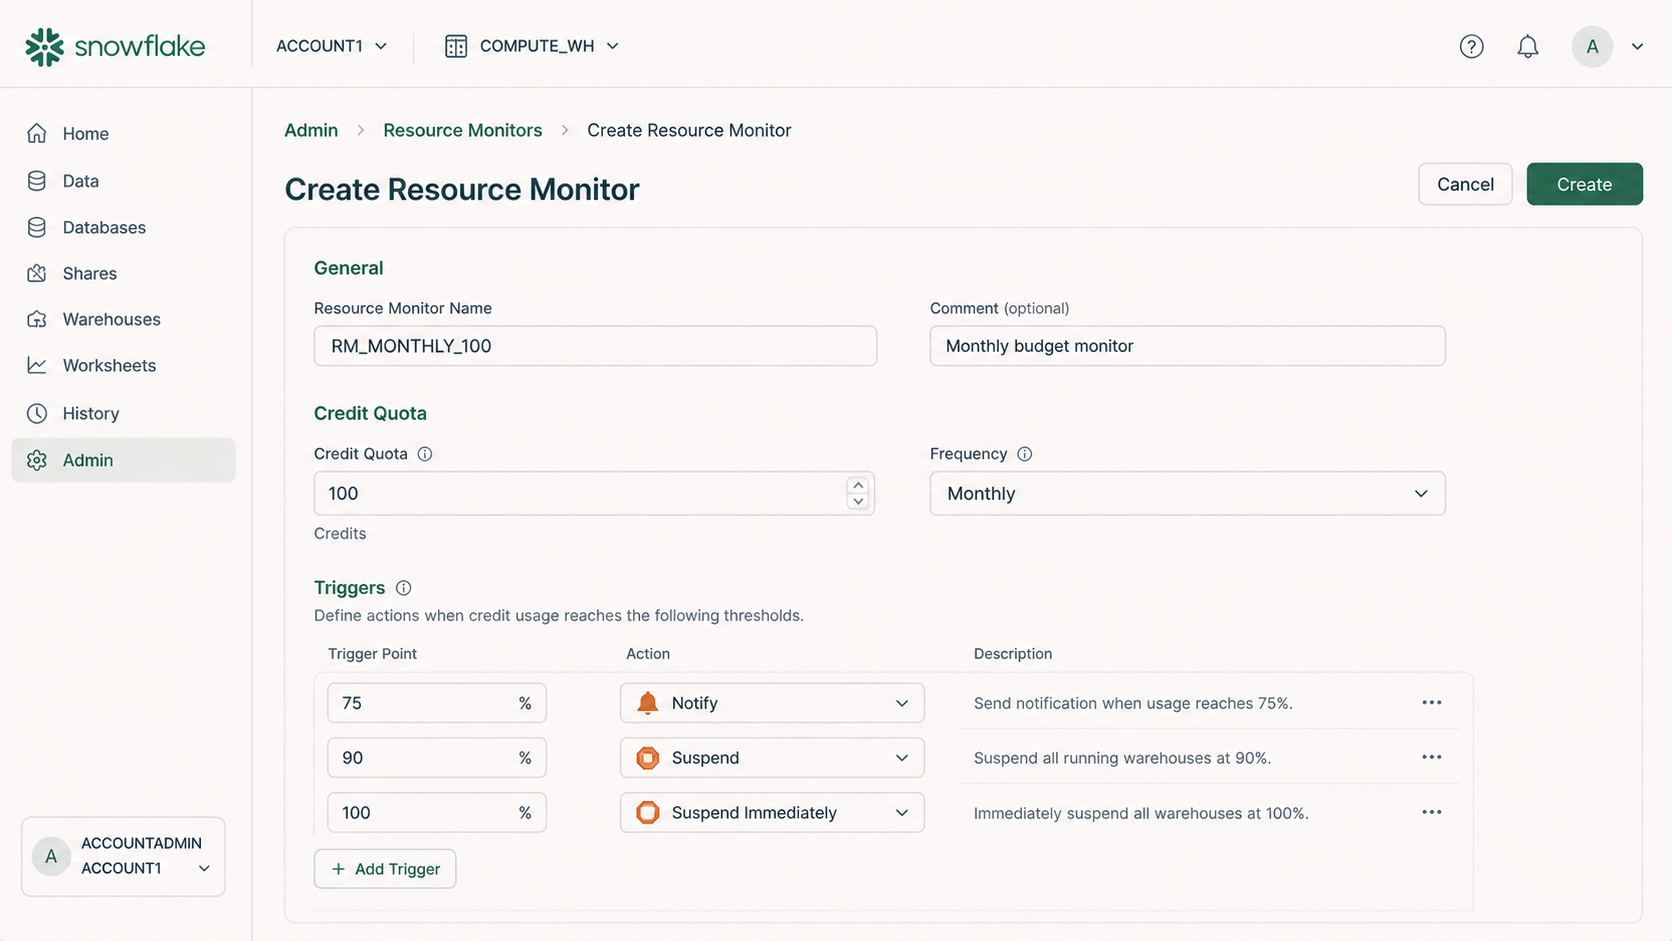Expand the ACCOUNT1 account dropdown in header
Viewport: 1672px width, 941px height.
tap(332, 46)
